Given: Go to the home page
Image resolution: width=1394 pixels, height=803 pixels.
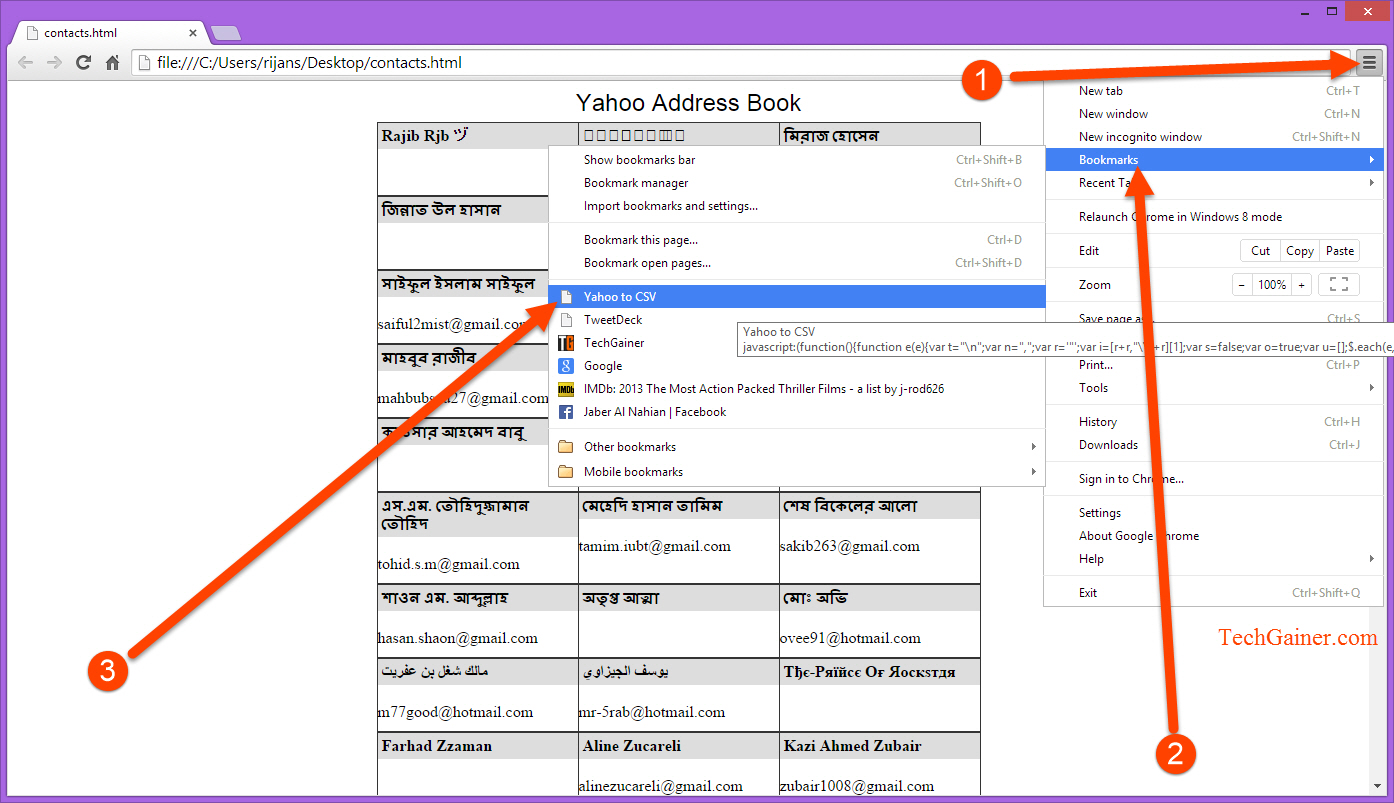Looking at the screenshot, I should point(113,62).
